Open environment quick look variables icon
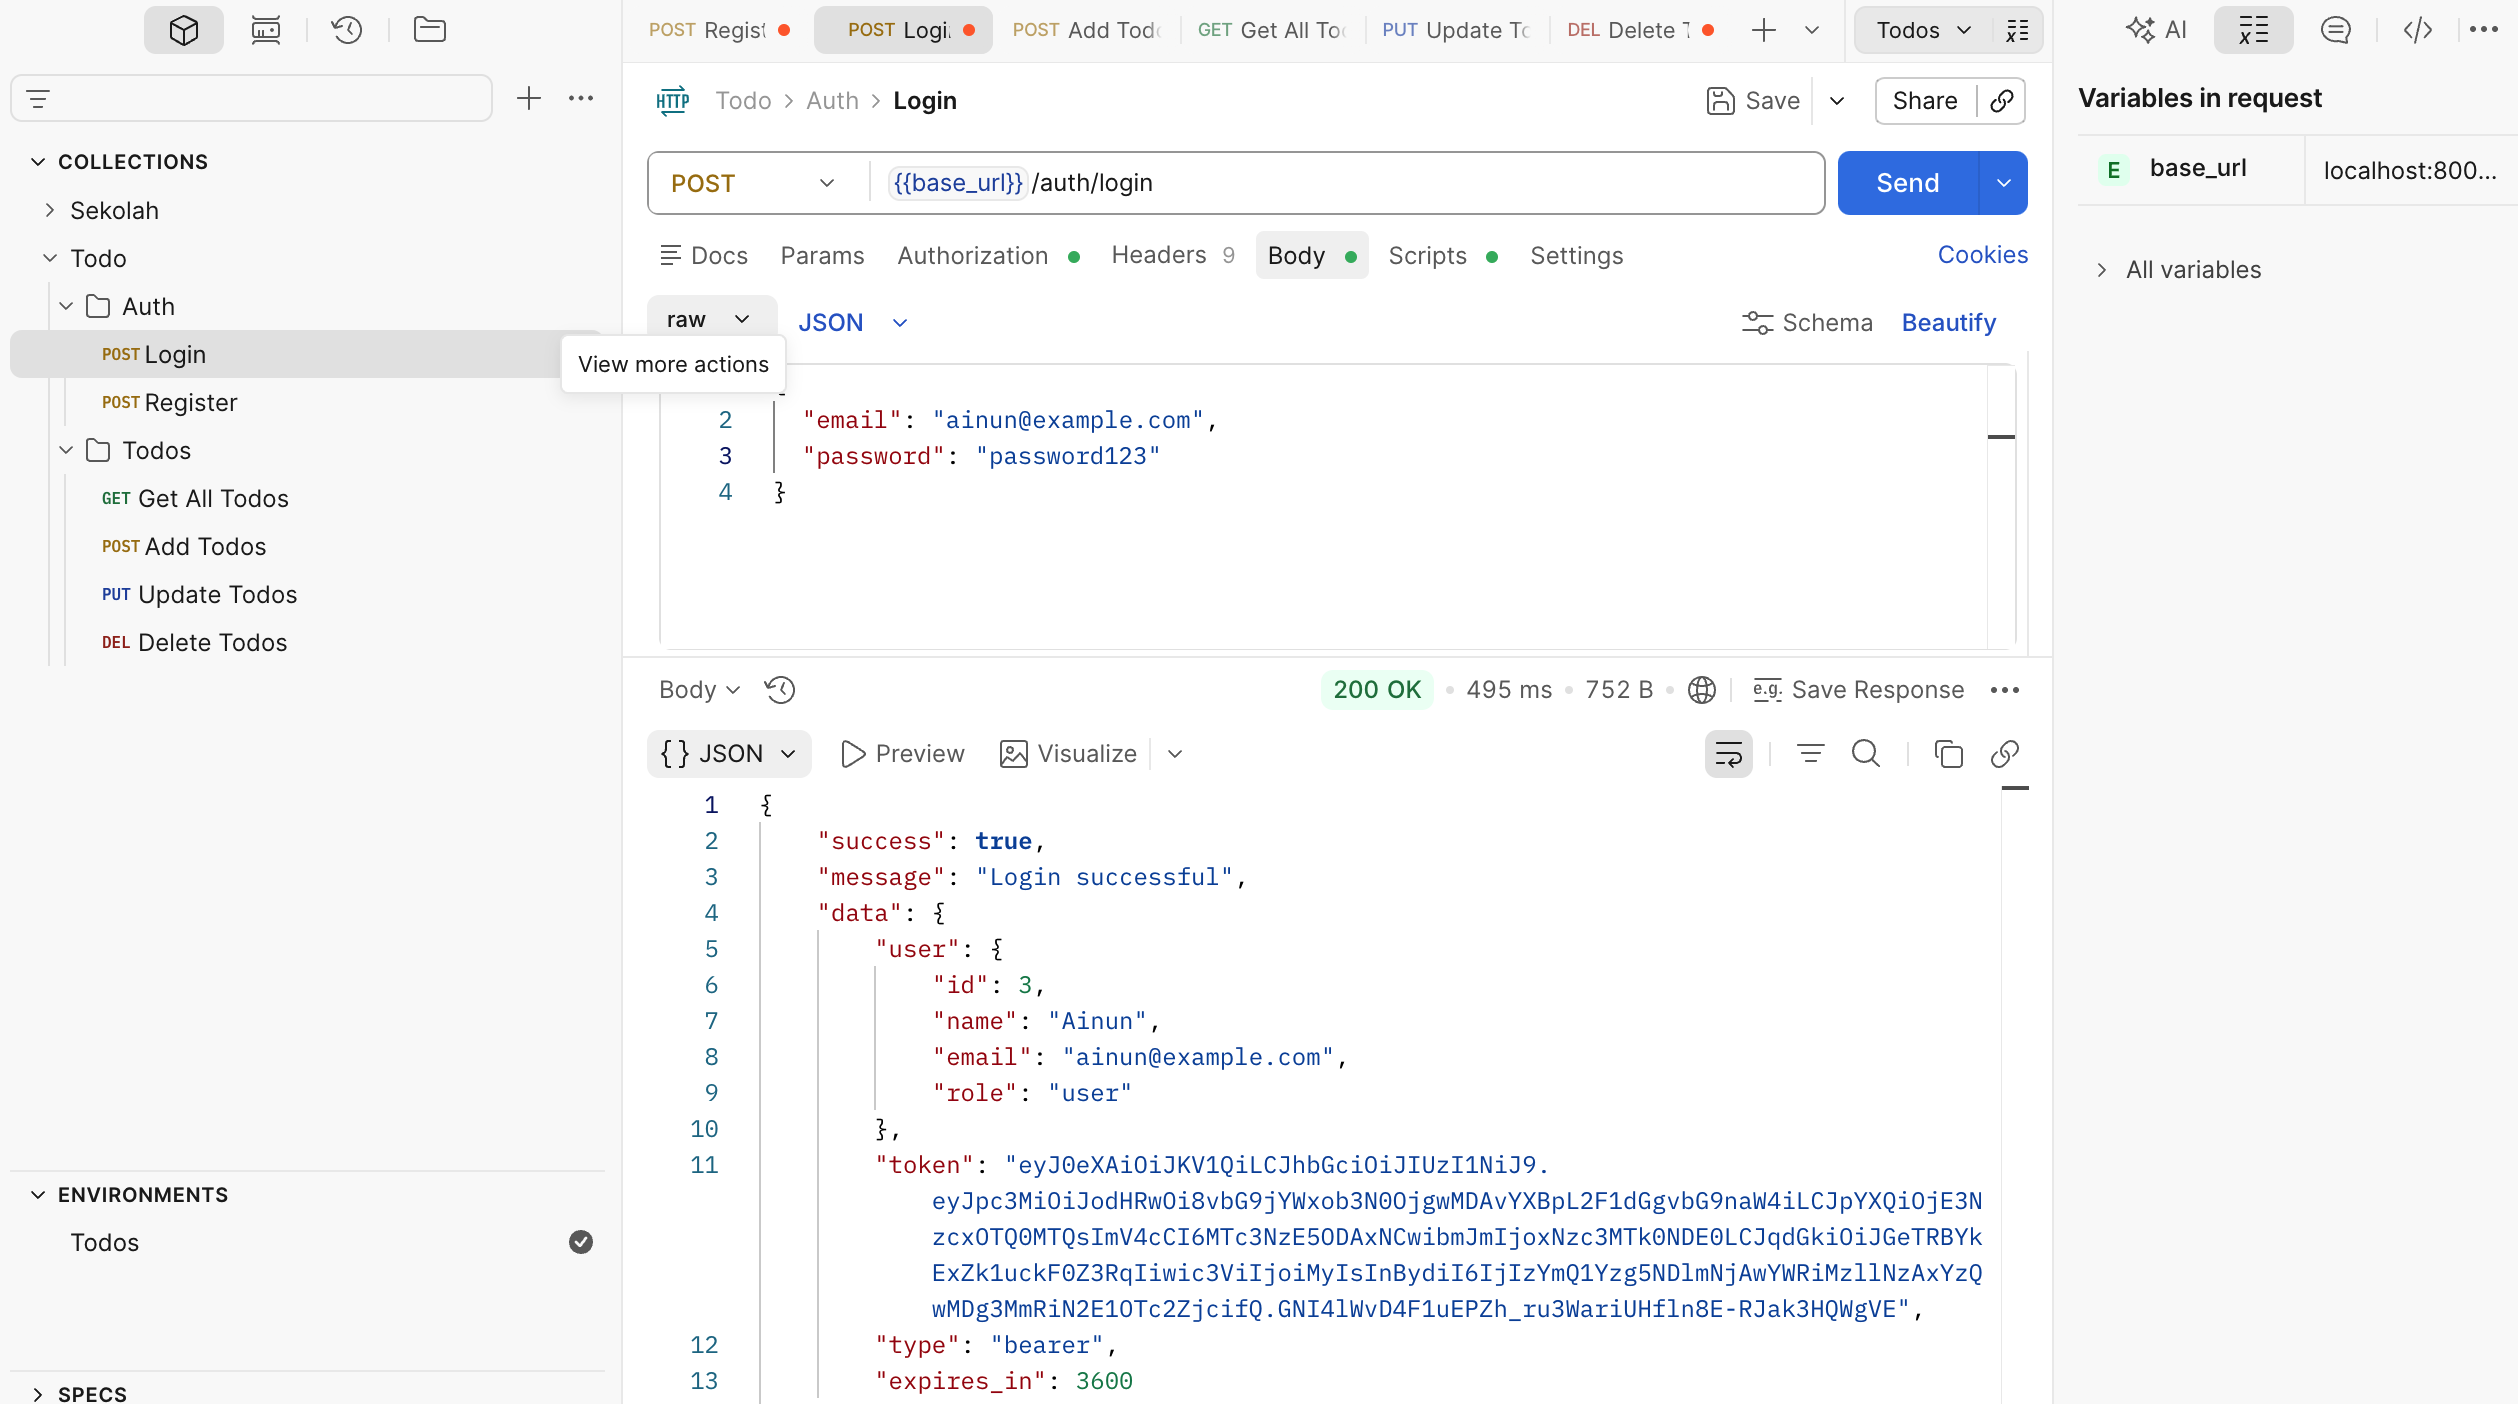This screenshot has width=2518, height=1404. click(2018, 30)
